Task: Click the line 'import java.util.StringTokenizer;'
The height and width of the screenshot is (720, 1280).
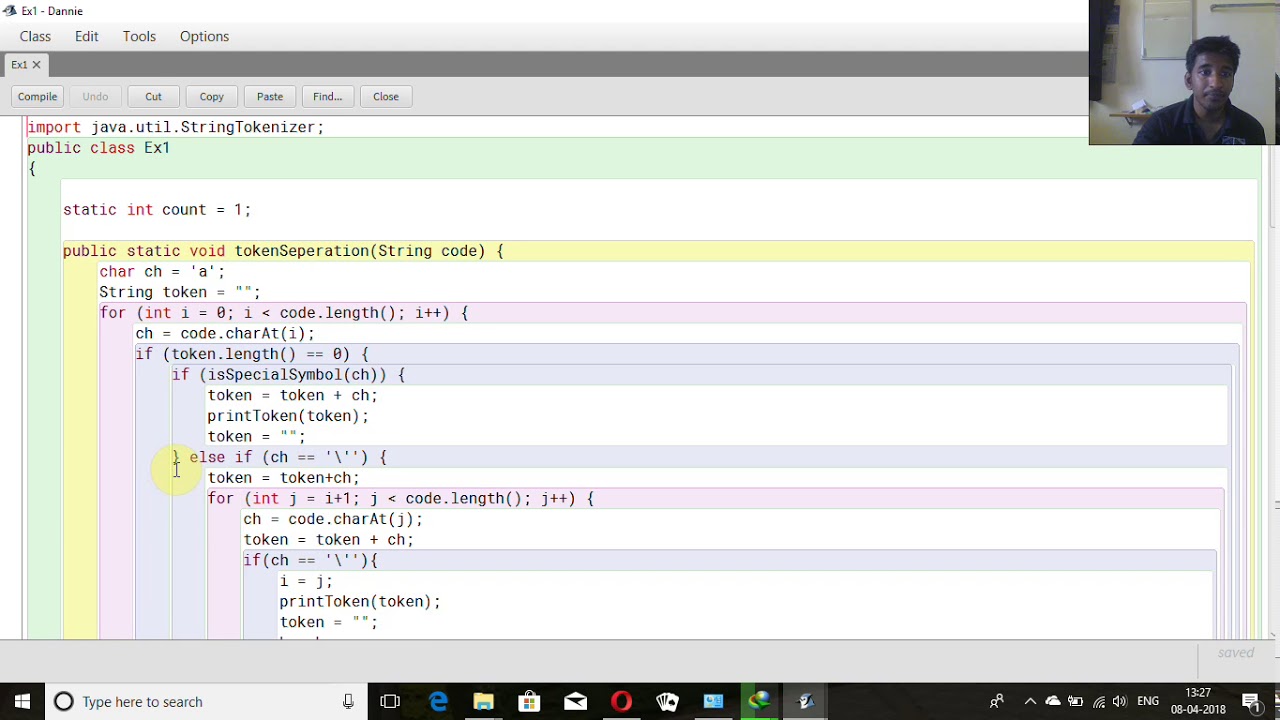Action: tap(175, 127)
